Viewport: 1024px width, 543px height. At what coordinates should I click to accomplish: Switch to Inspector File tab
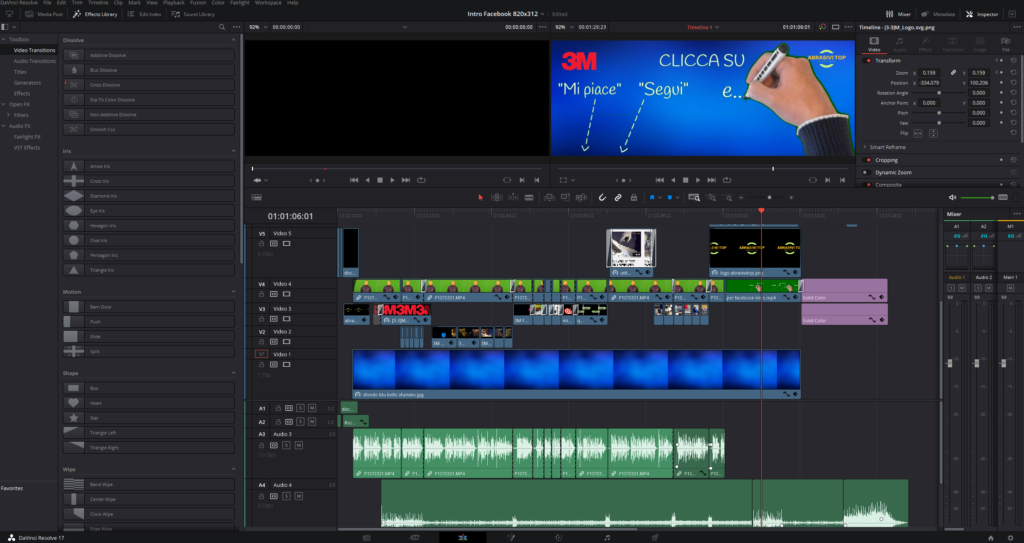[1006, 44]
